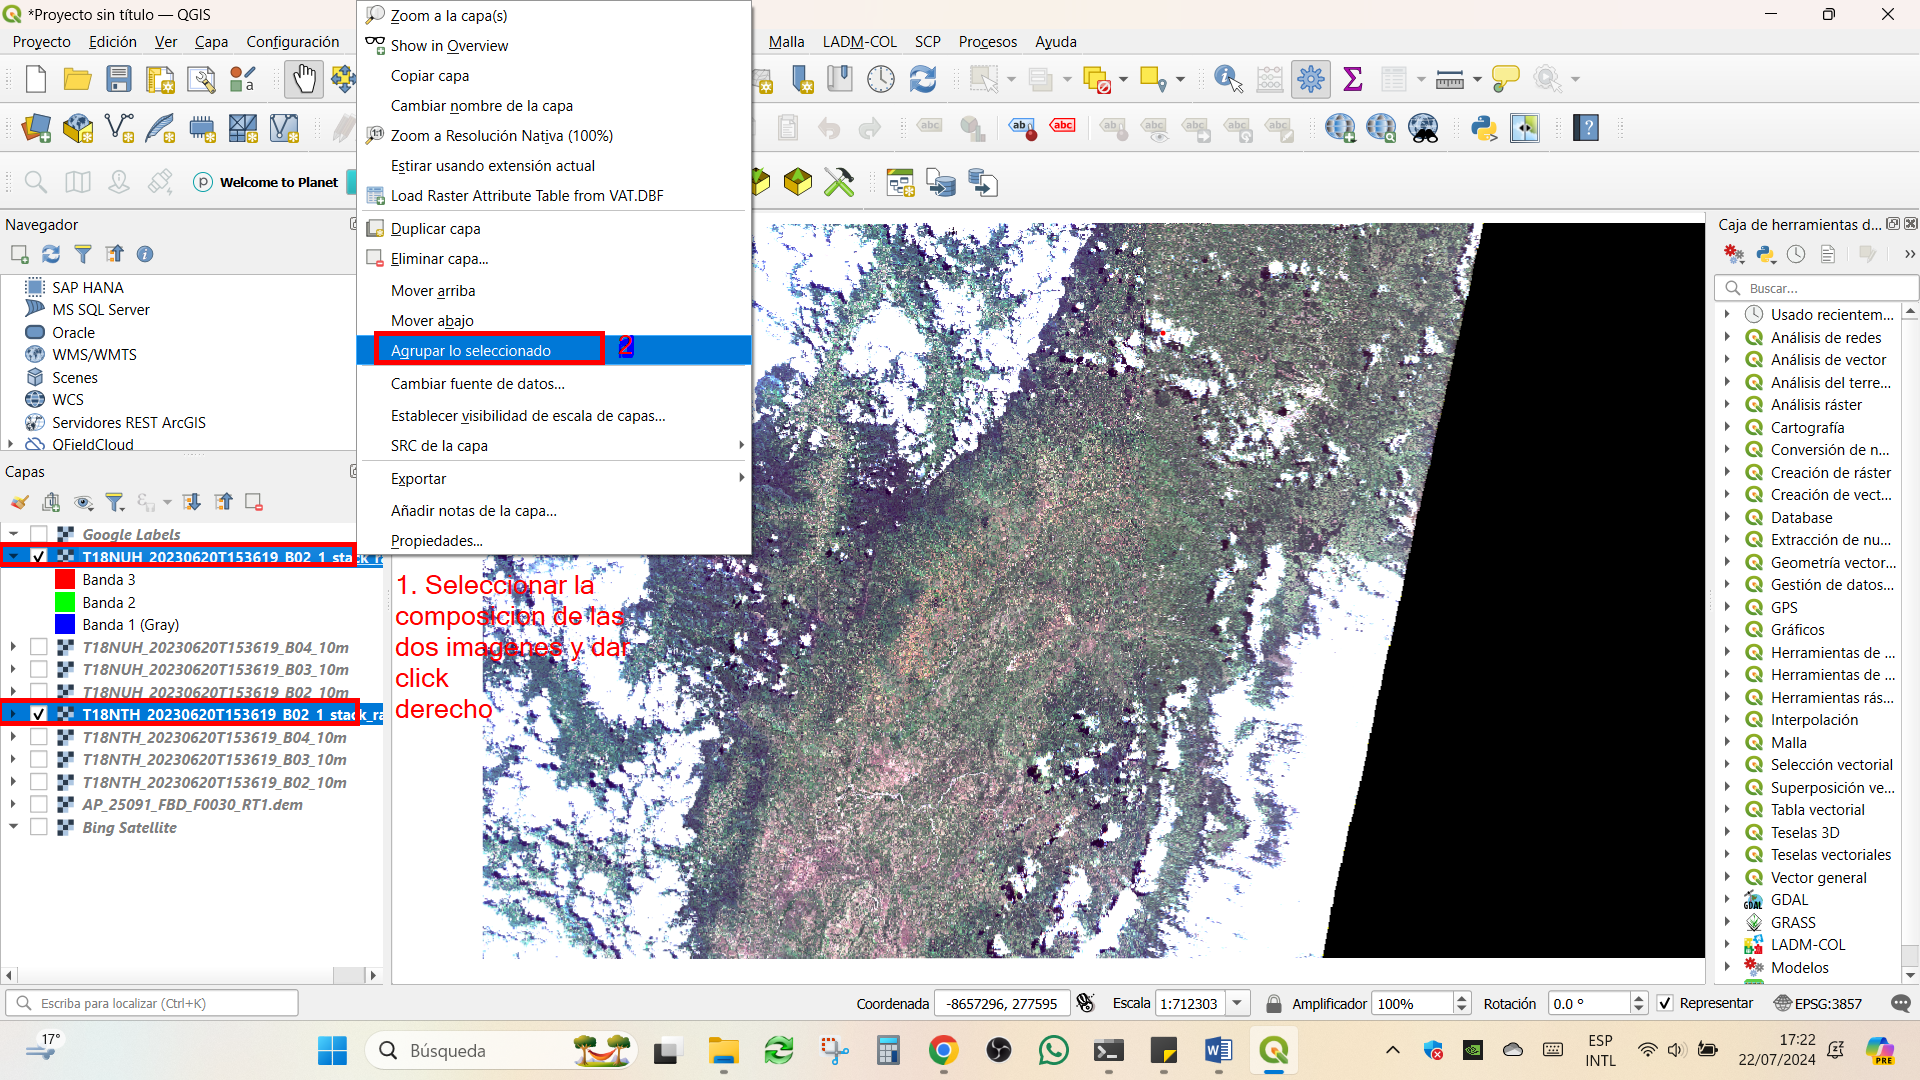Click the red Banda 3 color swatch
1920x1080 pixels.
click(x=65, y=579)
